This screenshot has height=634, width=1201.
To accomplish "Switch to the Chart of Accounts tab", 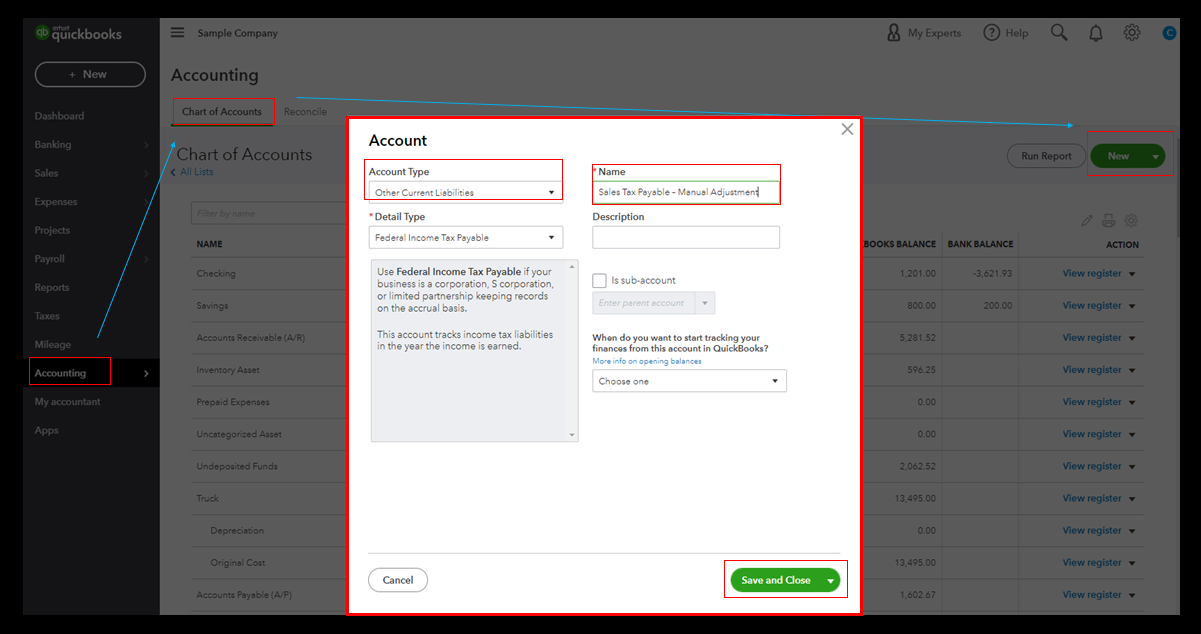I will (x=222, y=112).
